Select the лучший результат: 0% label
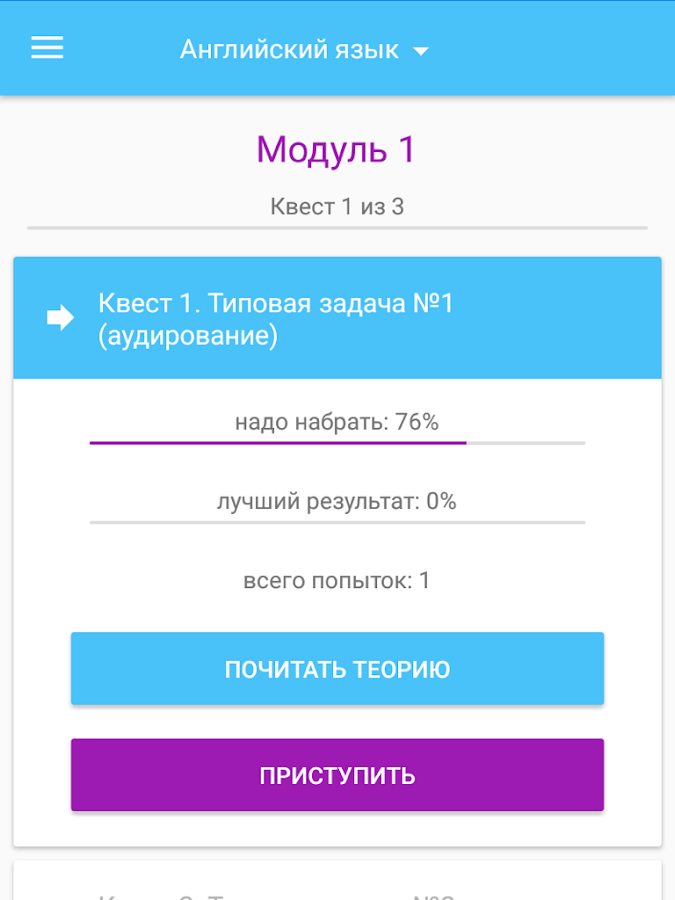This screenshot has height=900, width=675. click(337, 502)
